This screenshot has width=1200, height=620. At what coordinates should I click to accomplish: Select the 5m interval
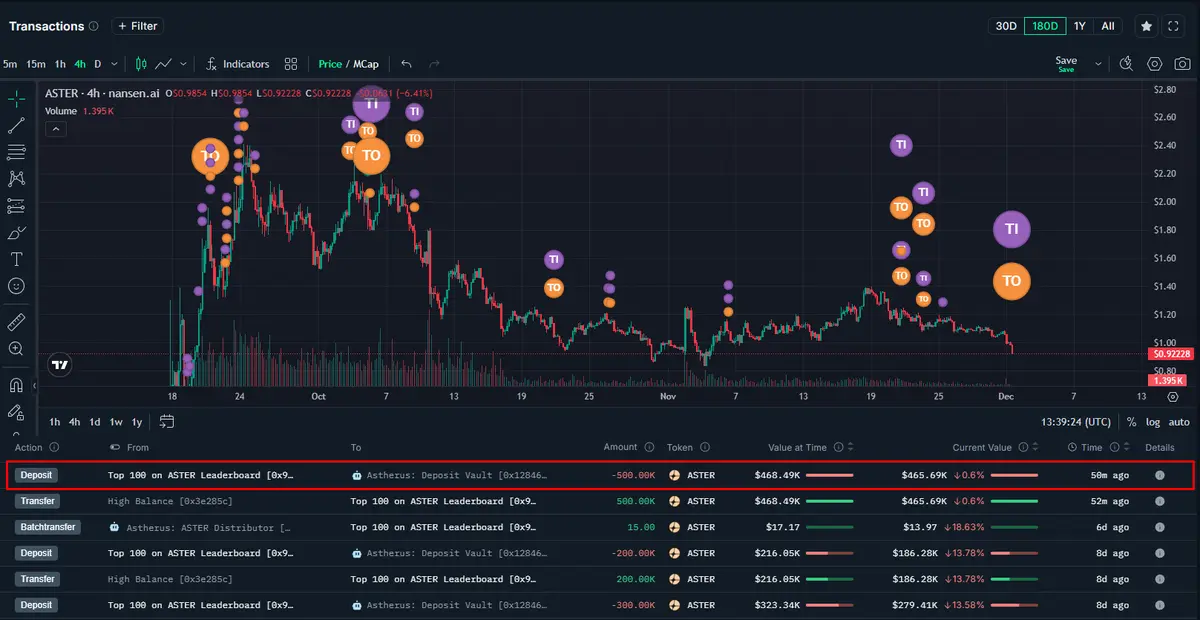pos(10,64)
